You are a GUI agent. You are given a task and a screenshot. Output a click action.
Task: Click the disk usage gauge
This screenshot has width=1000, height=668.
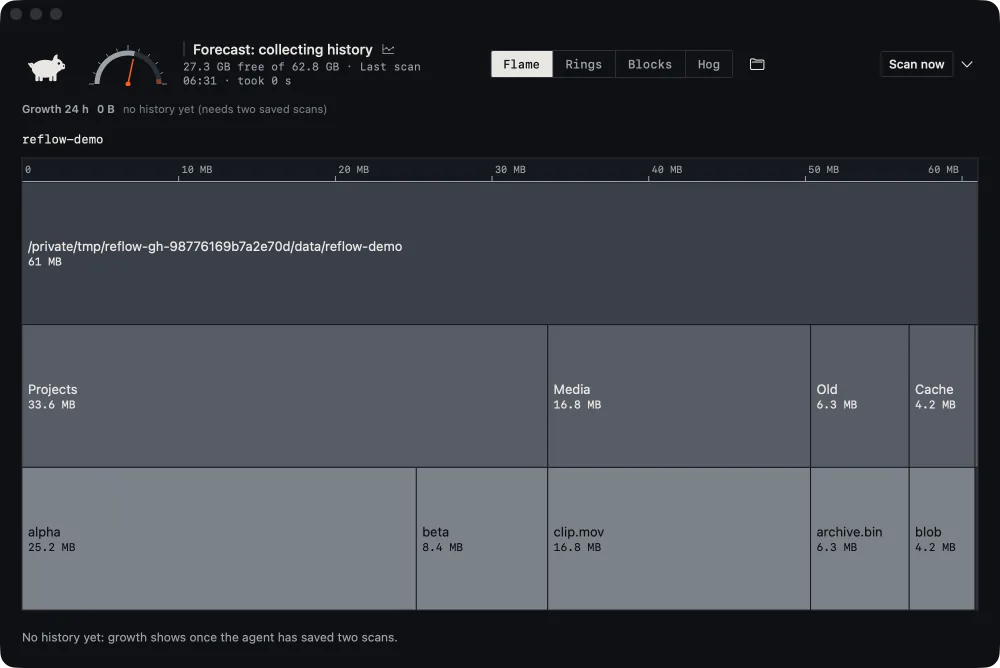click(128, 66)
